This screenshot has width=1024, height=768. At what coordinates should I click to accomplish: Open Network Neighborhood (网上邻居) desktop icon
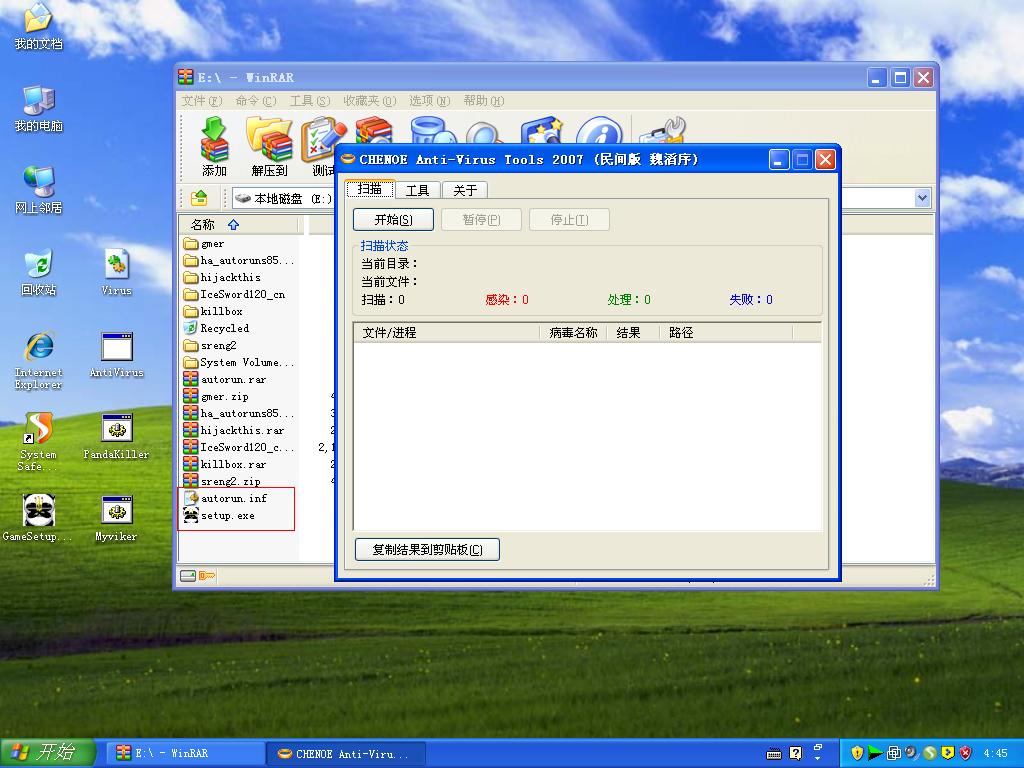[x=39, y=190]
